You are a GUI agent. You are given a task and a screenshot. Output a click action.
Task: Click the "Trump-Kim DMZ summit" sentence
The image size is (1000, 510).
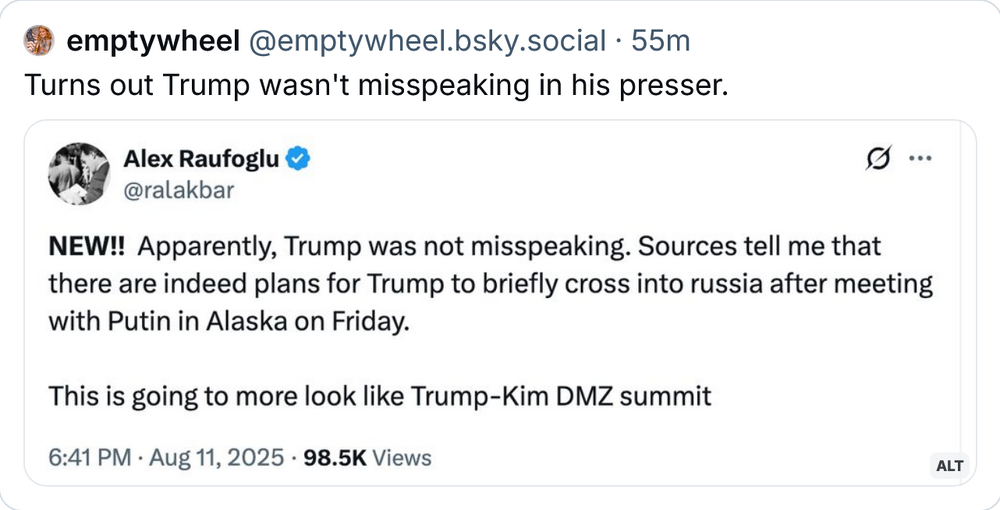pyautogui.click(x=380, y=396)
